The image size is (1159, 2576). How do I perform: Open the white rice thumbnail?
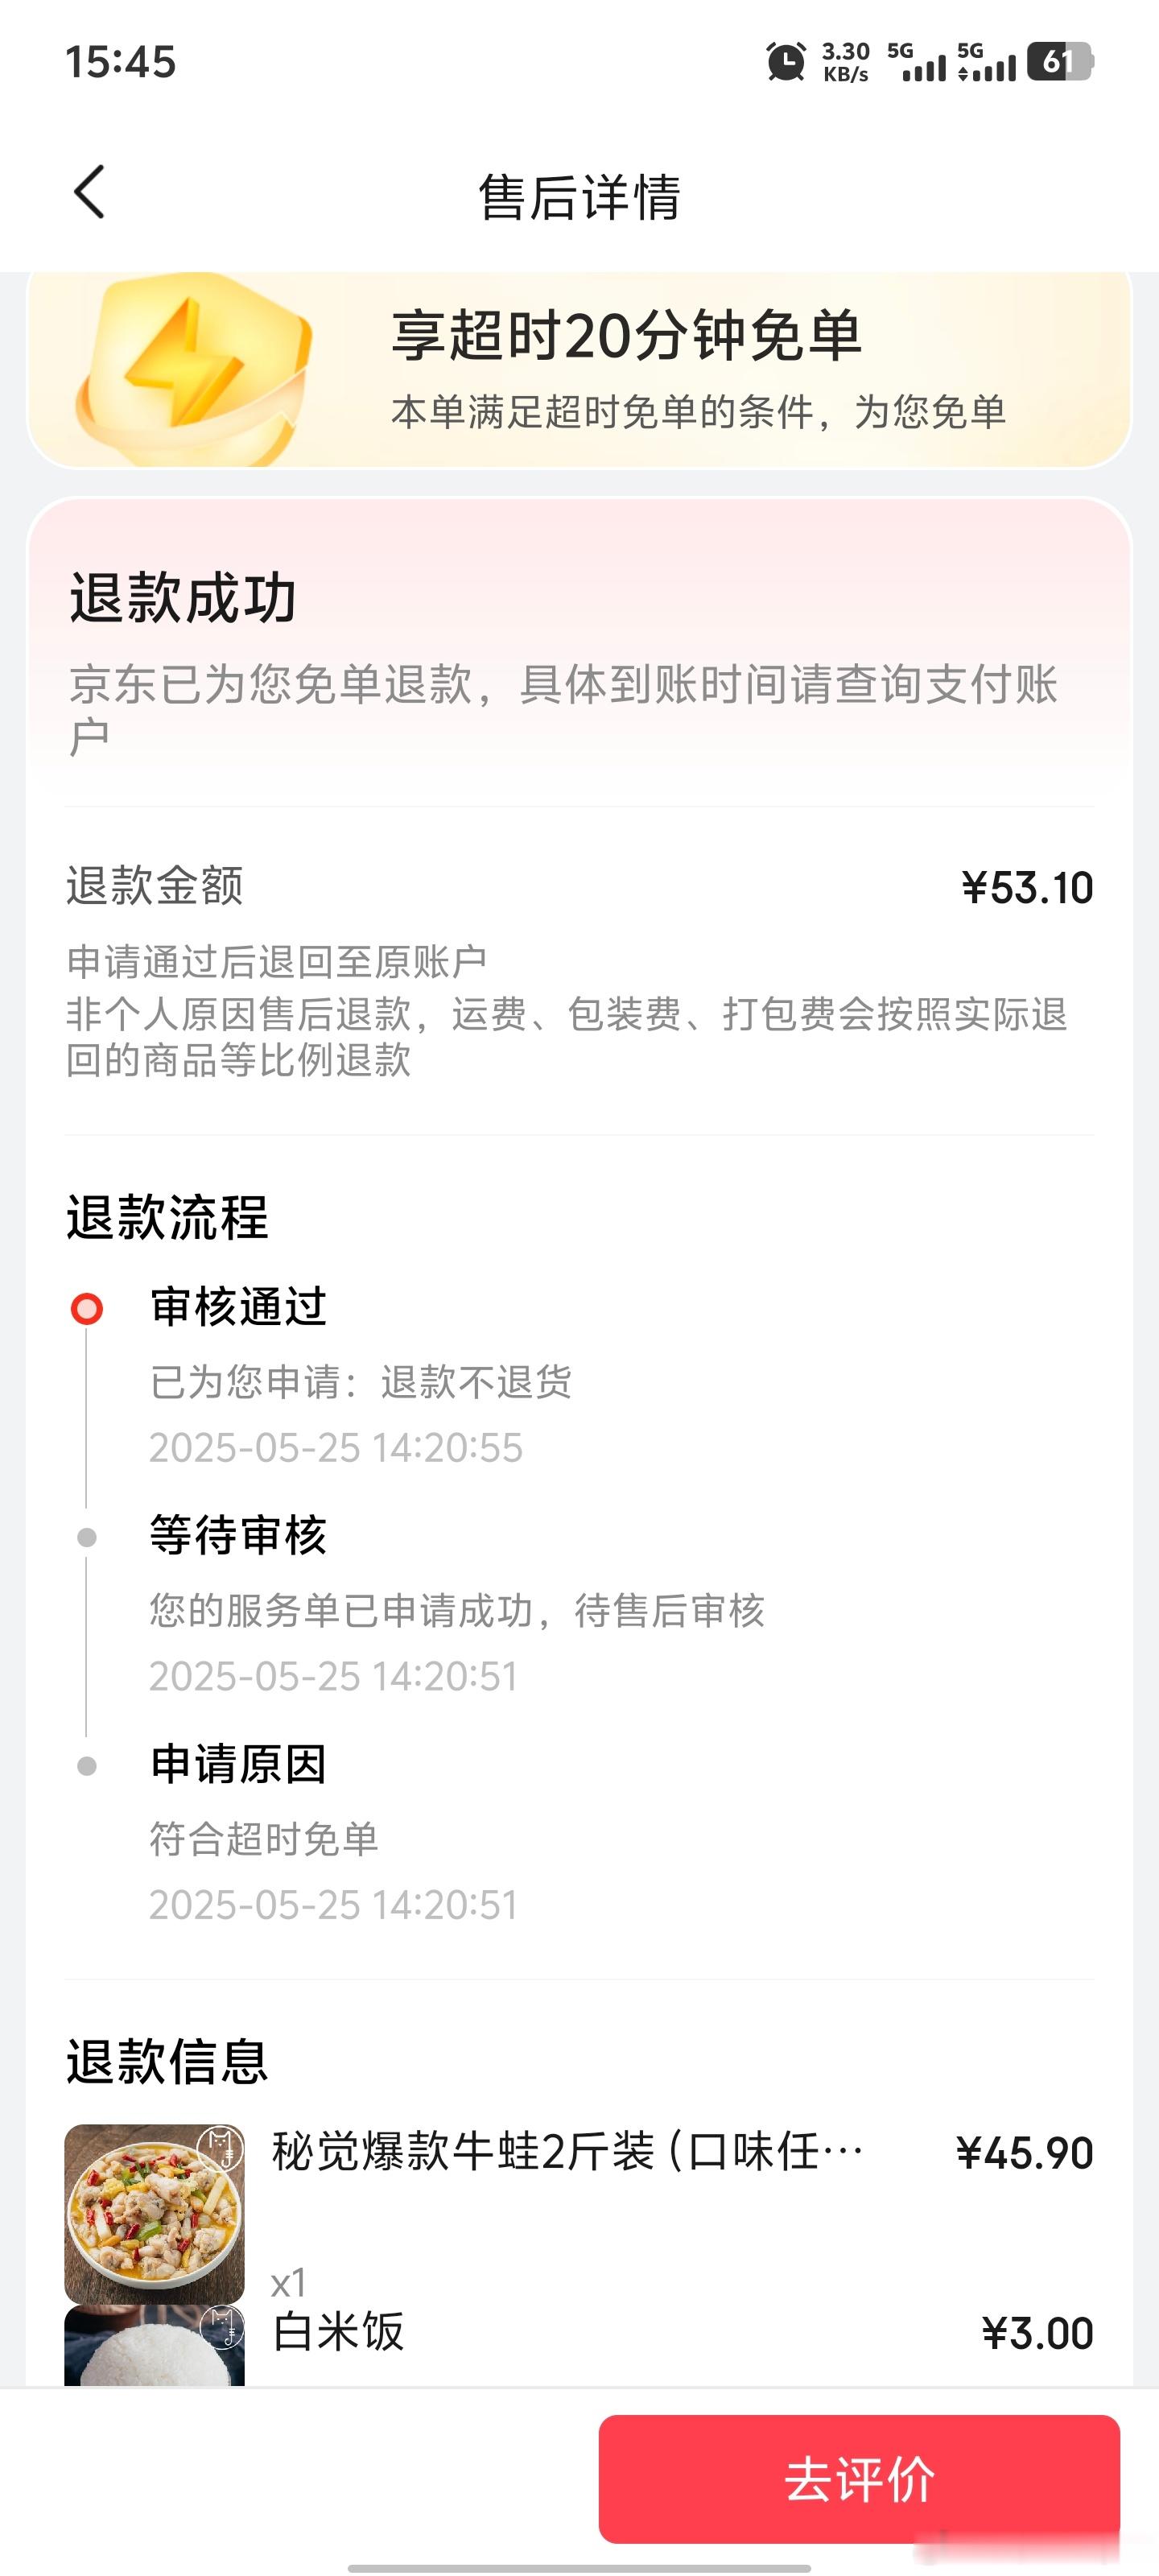tap(154, 2346)
